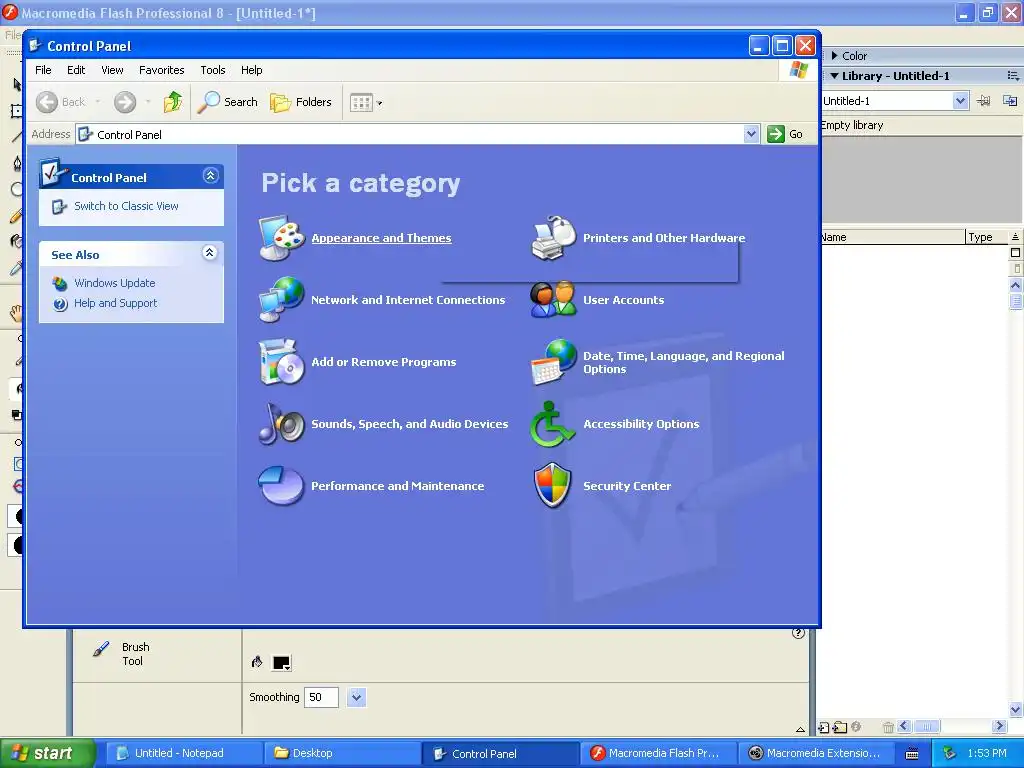
Task: Open the Printers and Other Hardware icon
Action: pos(554,238)
